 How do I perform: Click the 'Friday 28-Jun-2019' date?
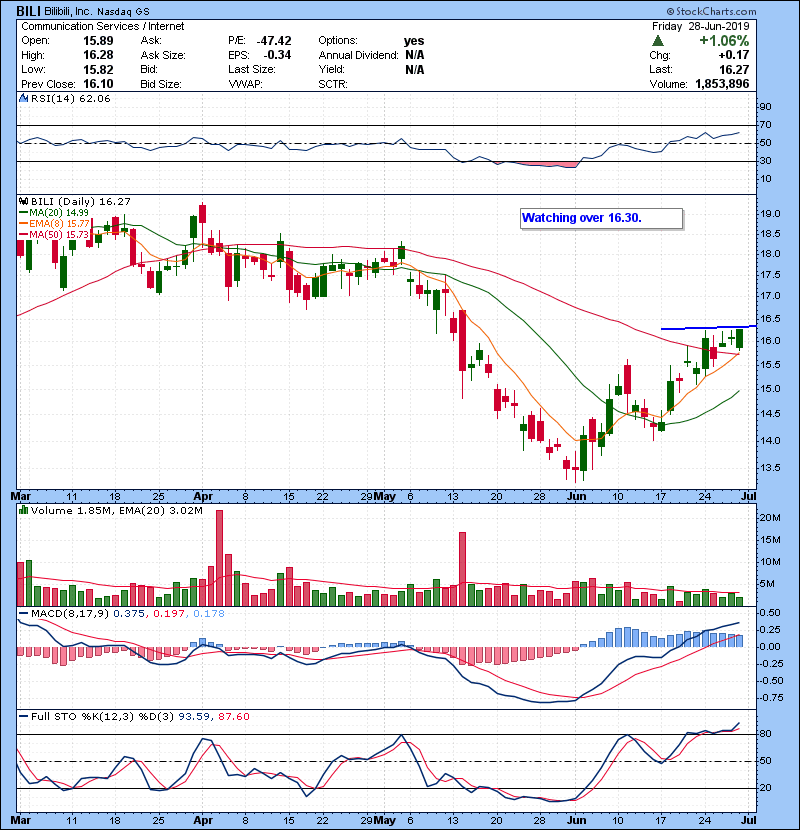[x=700, y=26]
